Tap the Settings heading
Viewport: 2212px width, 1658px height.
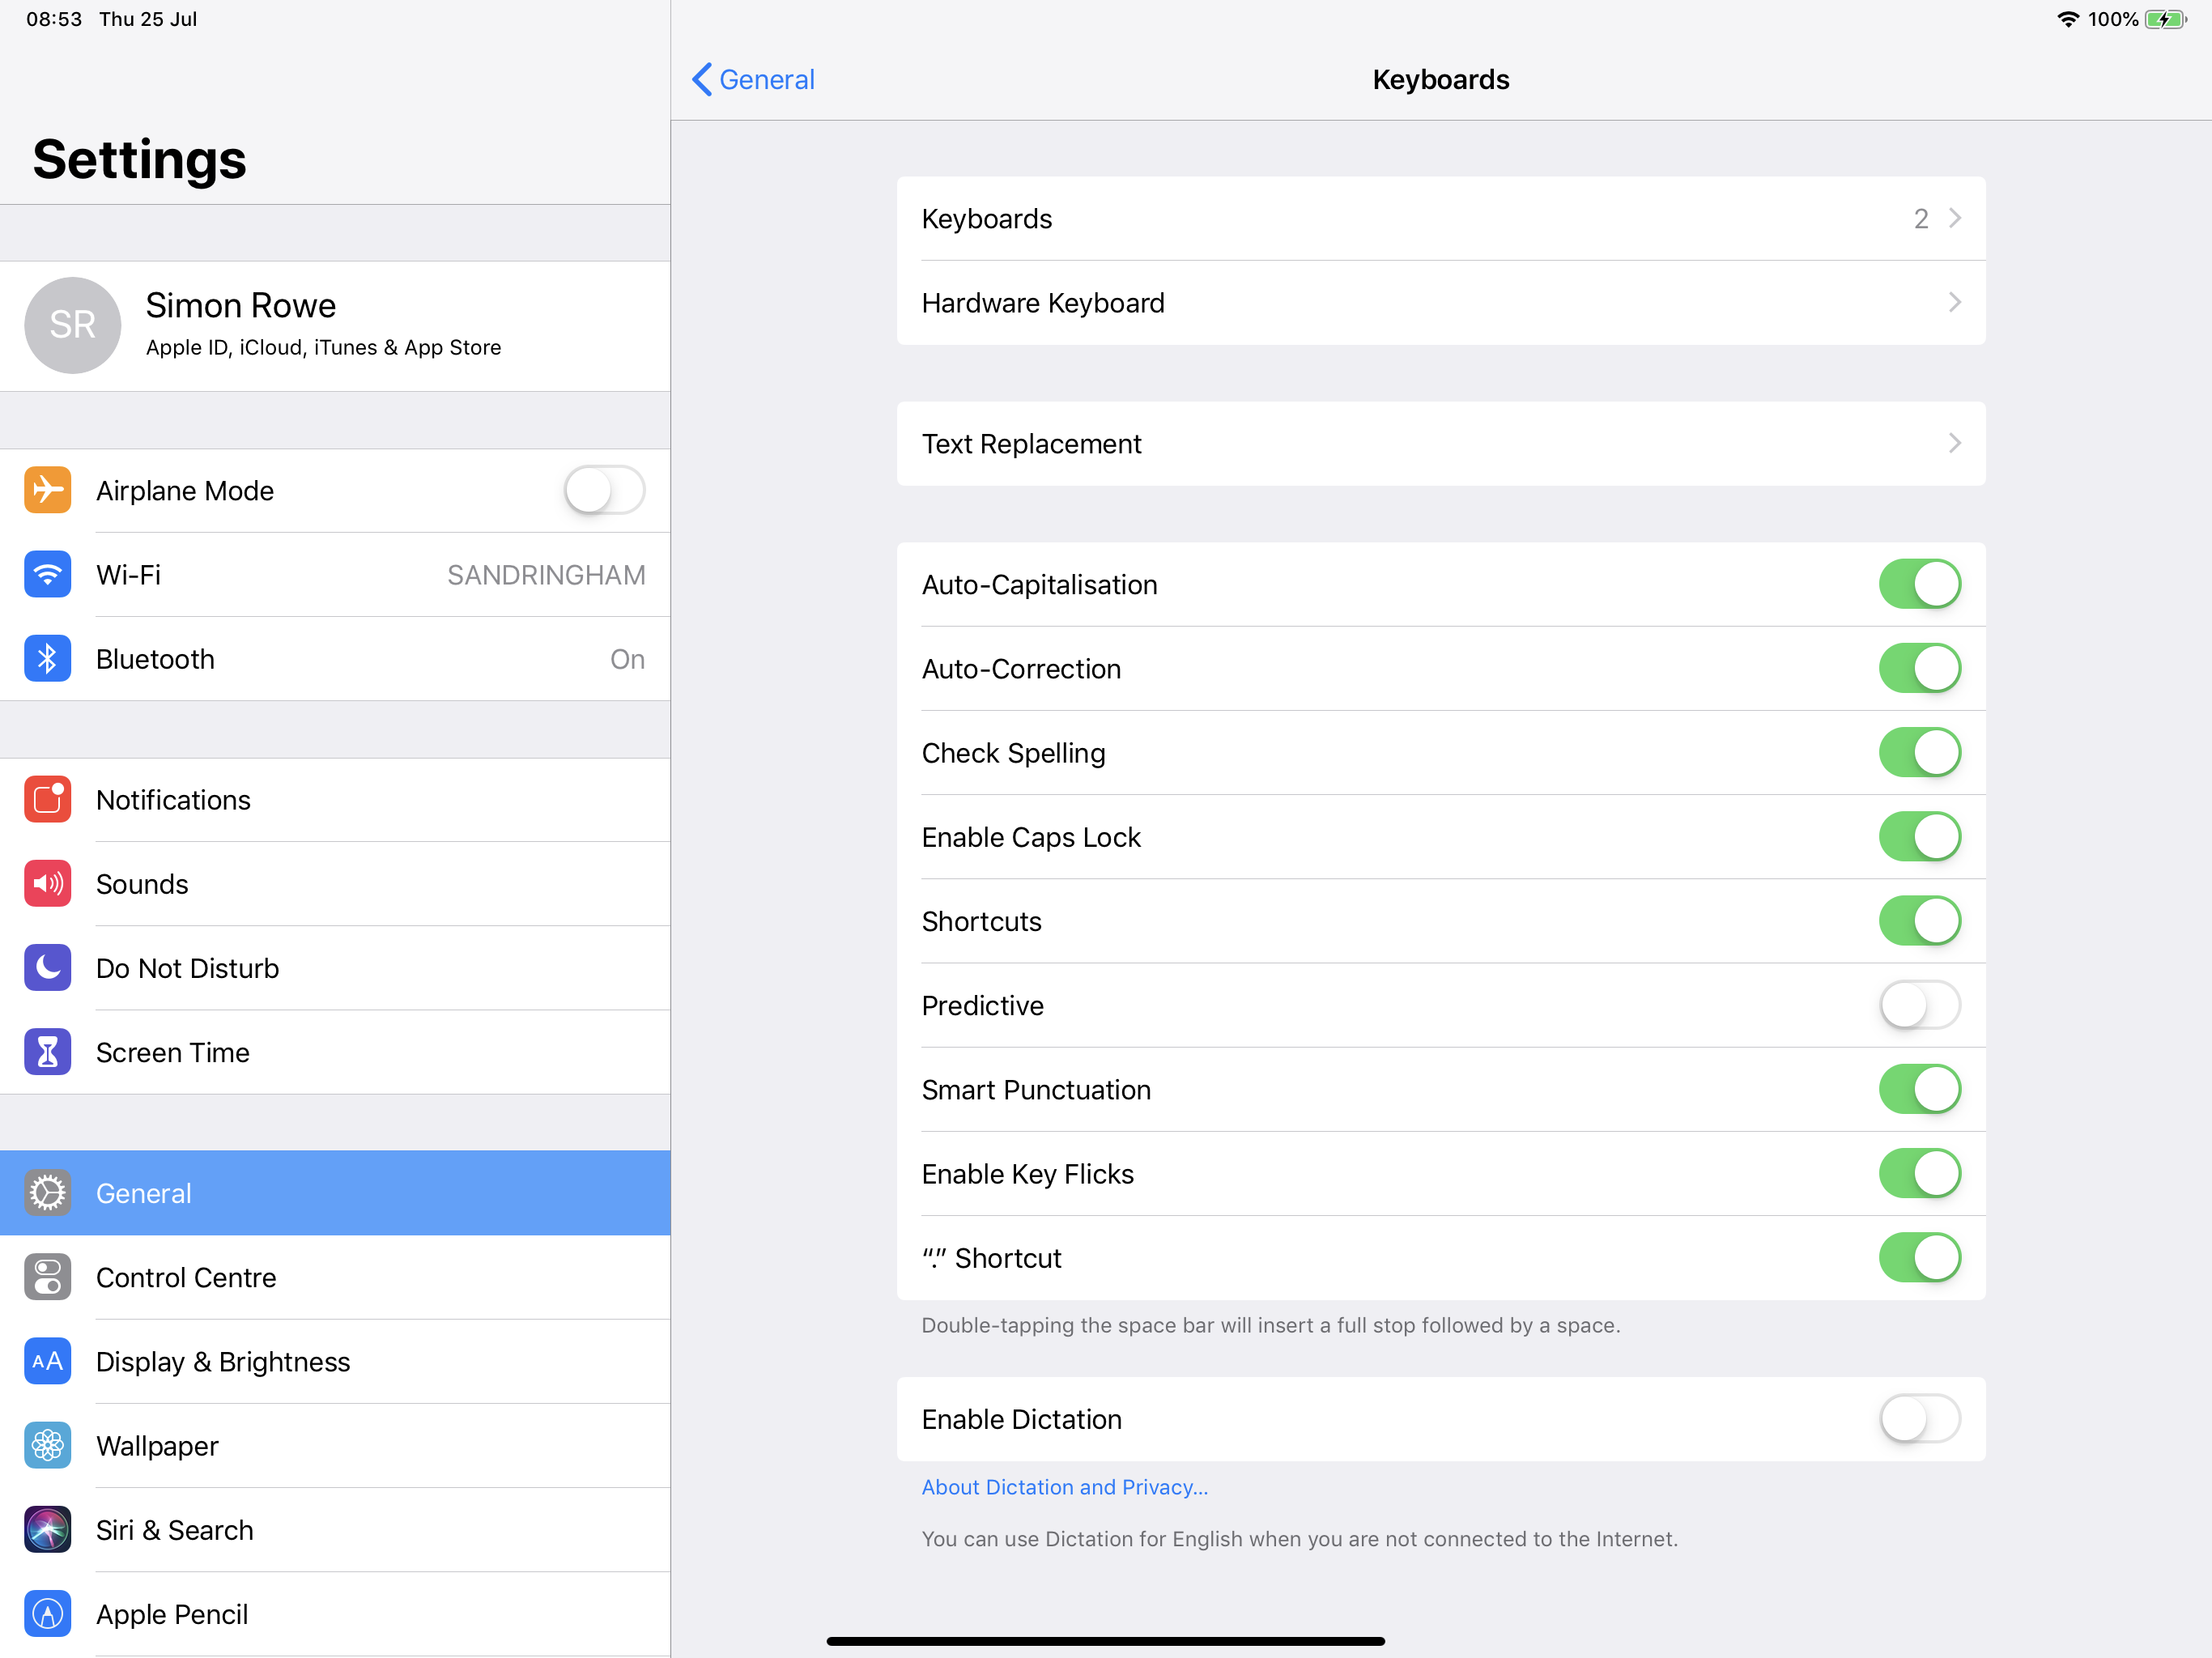139,159
